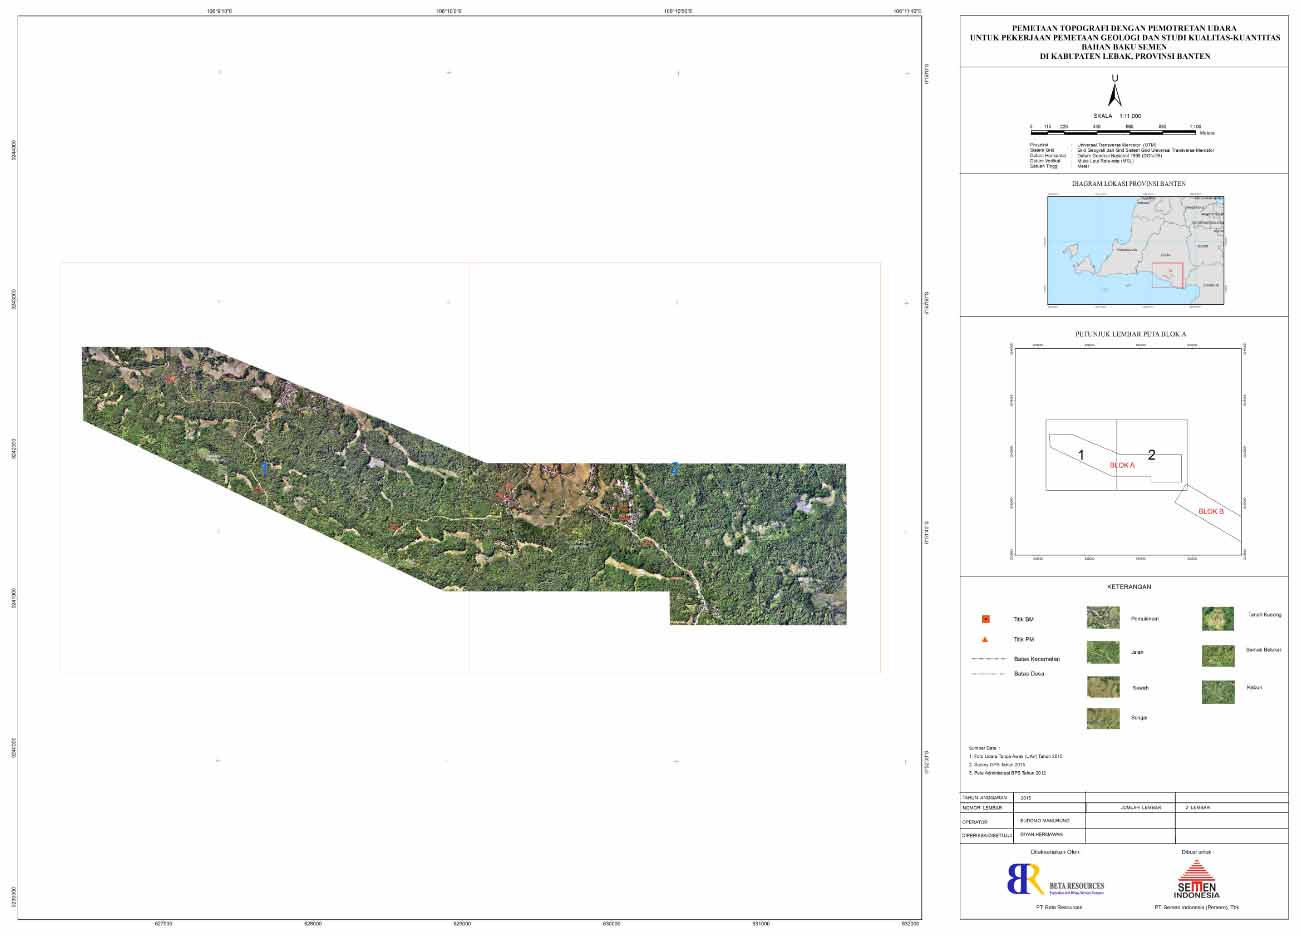Click the Batas Kecamatan dashed line symbol
The height and width of the screenshot is (935, 1300).
988,659
